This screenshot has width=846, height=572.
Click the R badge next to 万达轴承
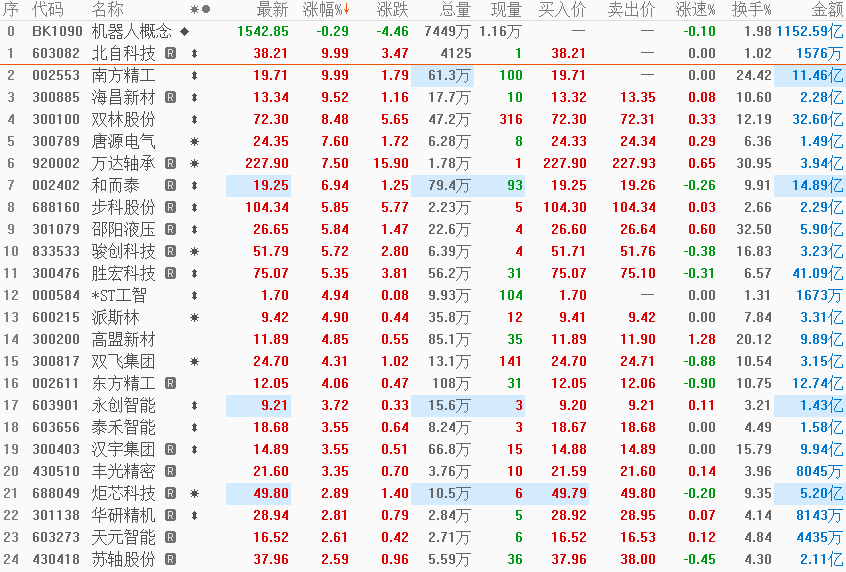[x=171, y=163]
